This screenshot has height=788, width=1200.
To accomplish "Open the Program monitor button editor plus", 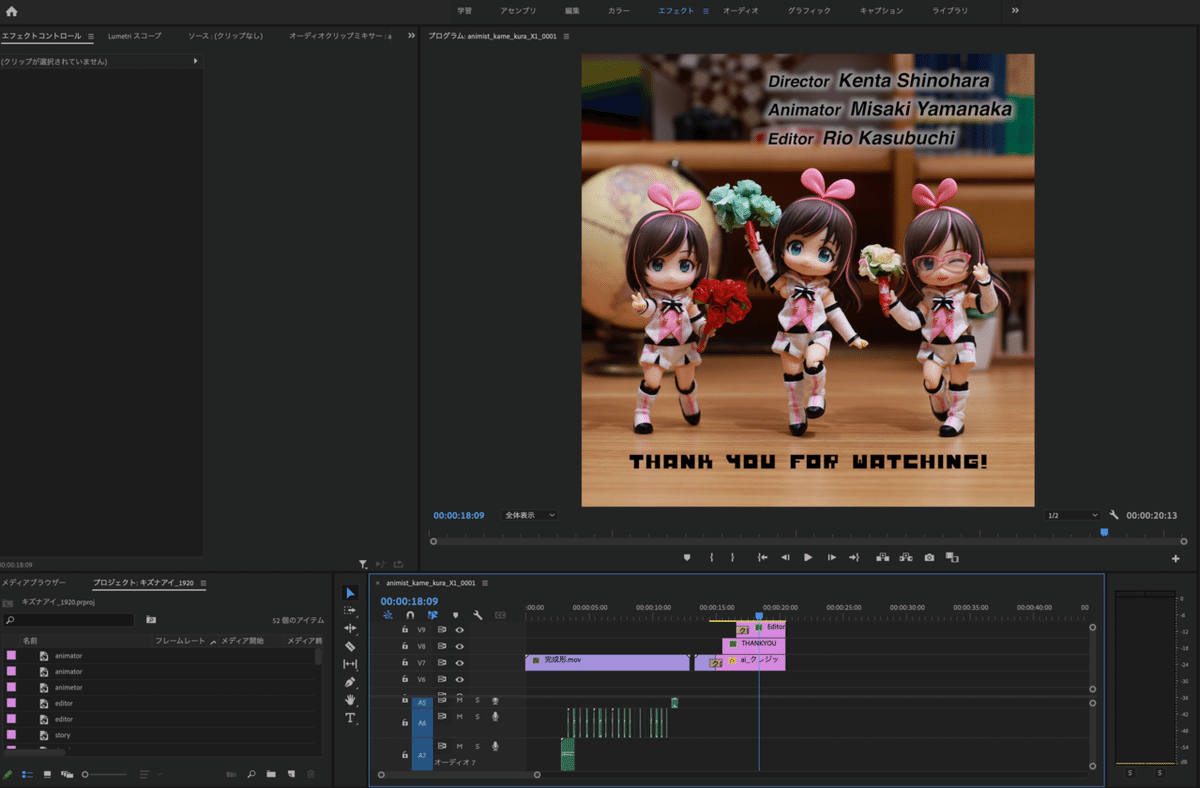I will 1176,558.
